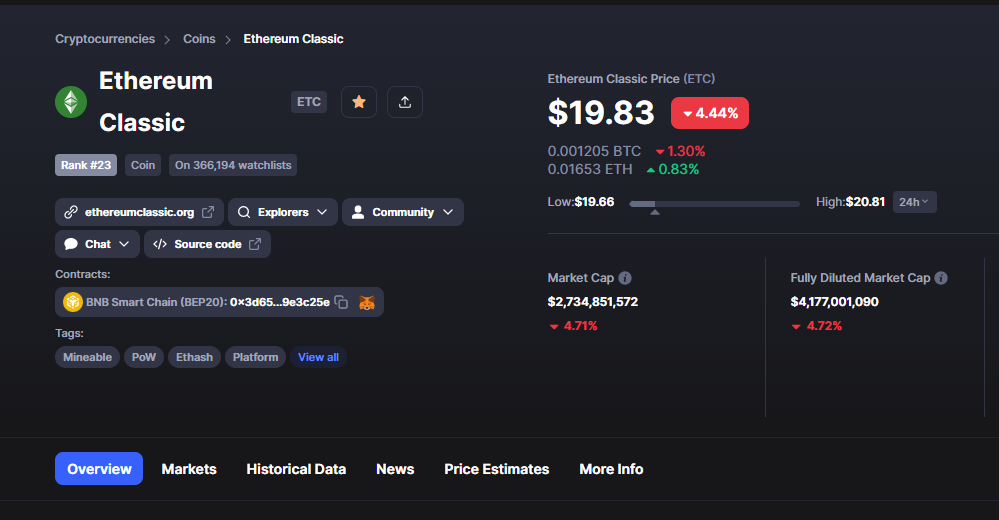This screenshot has height=520, width=999.
Task: Switch to the Markets tab
Action: 189,469
